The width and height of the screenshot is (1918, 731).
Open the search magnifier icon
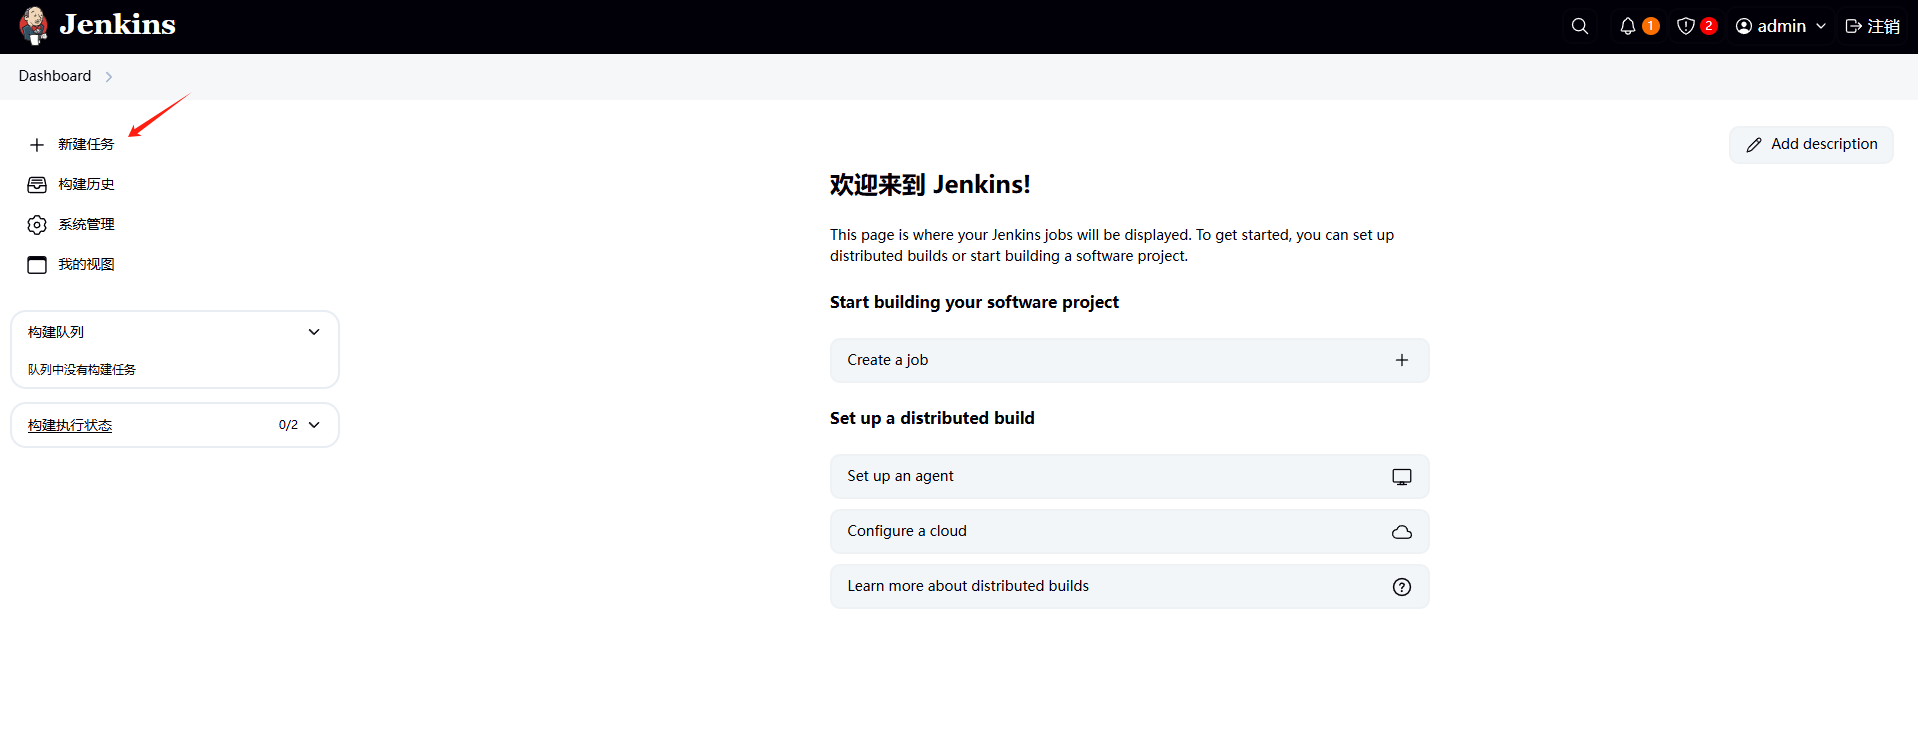tap(1580, 26)
